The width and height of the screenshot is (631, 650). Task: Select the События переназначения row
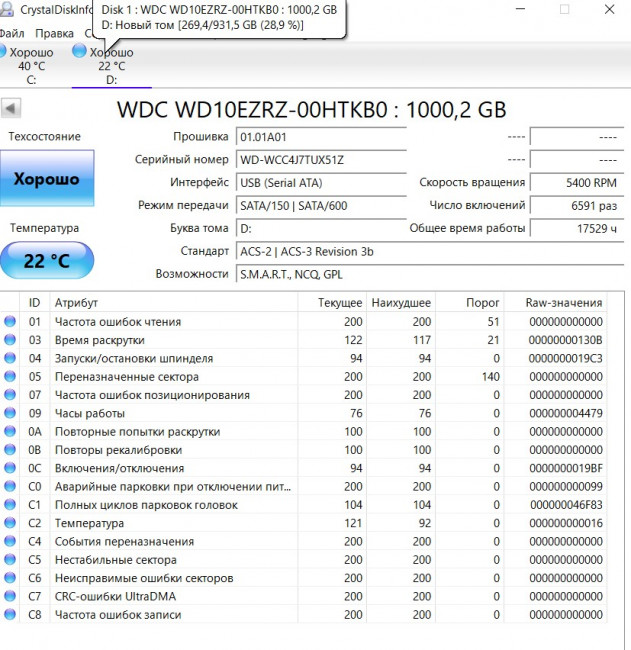point(303,541)
